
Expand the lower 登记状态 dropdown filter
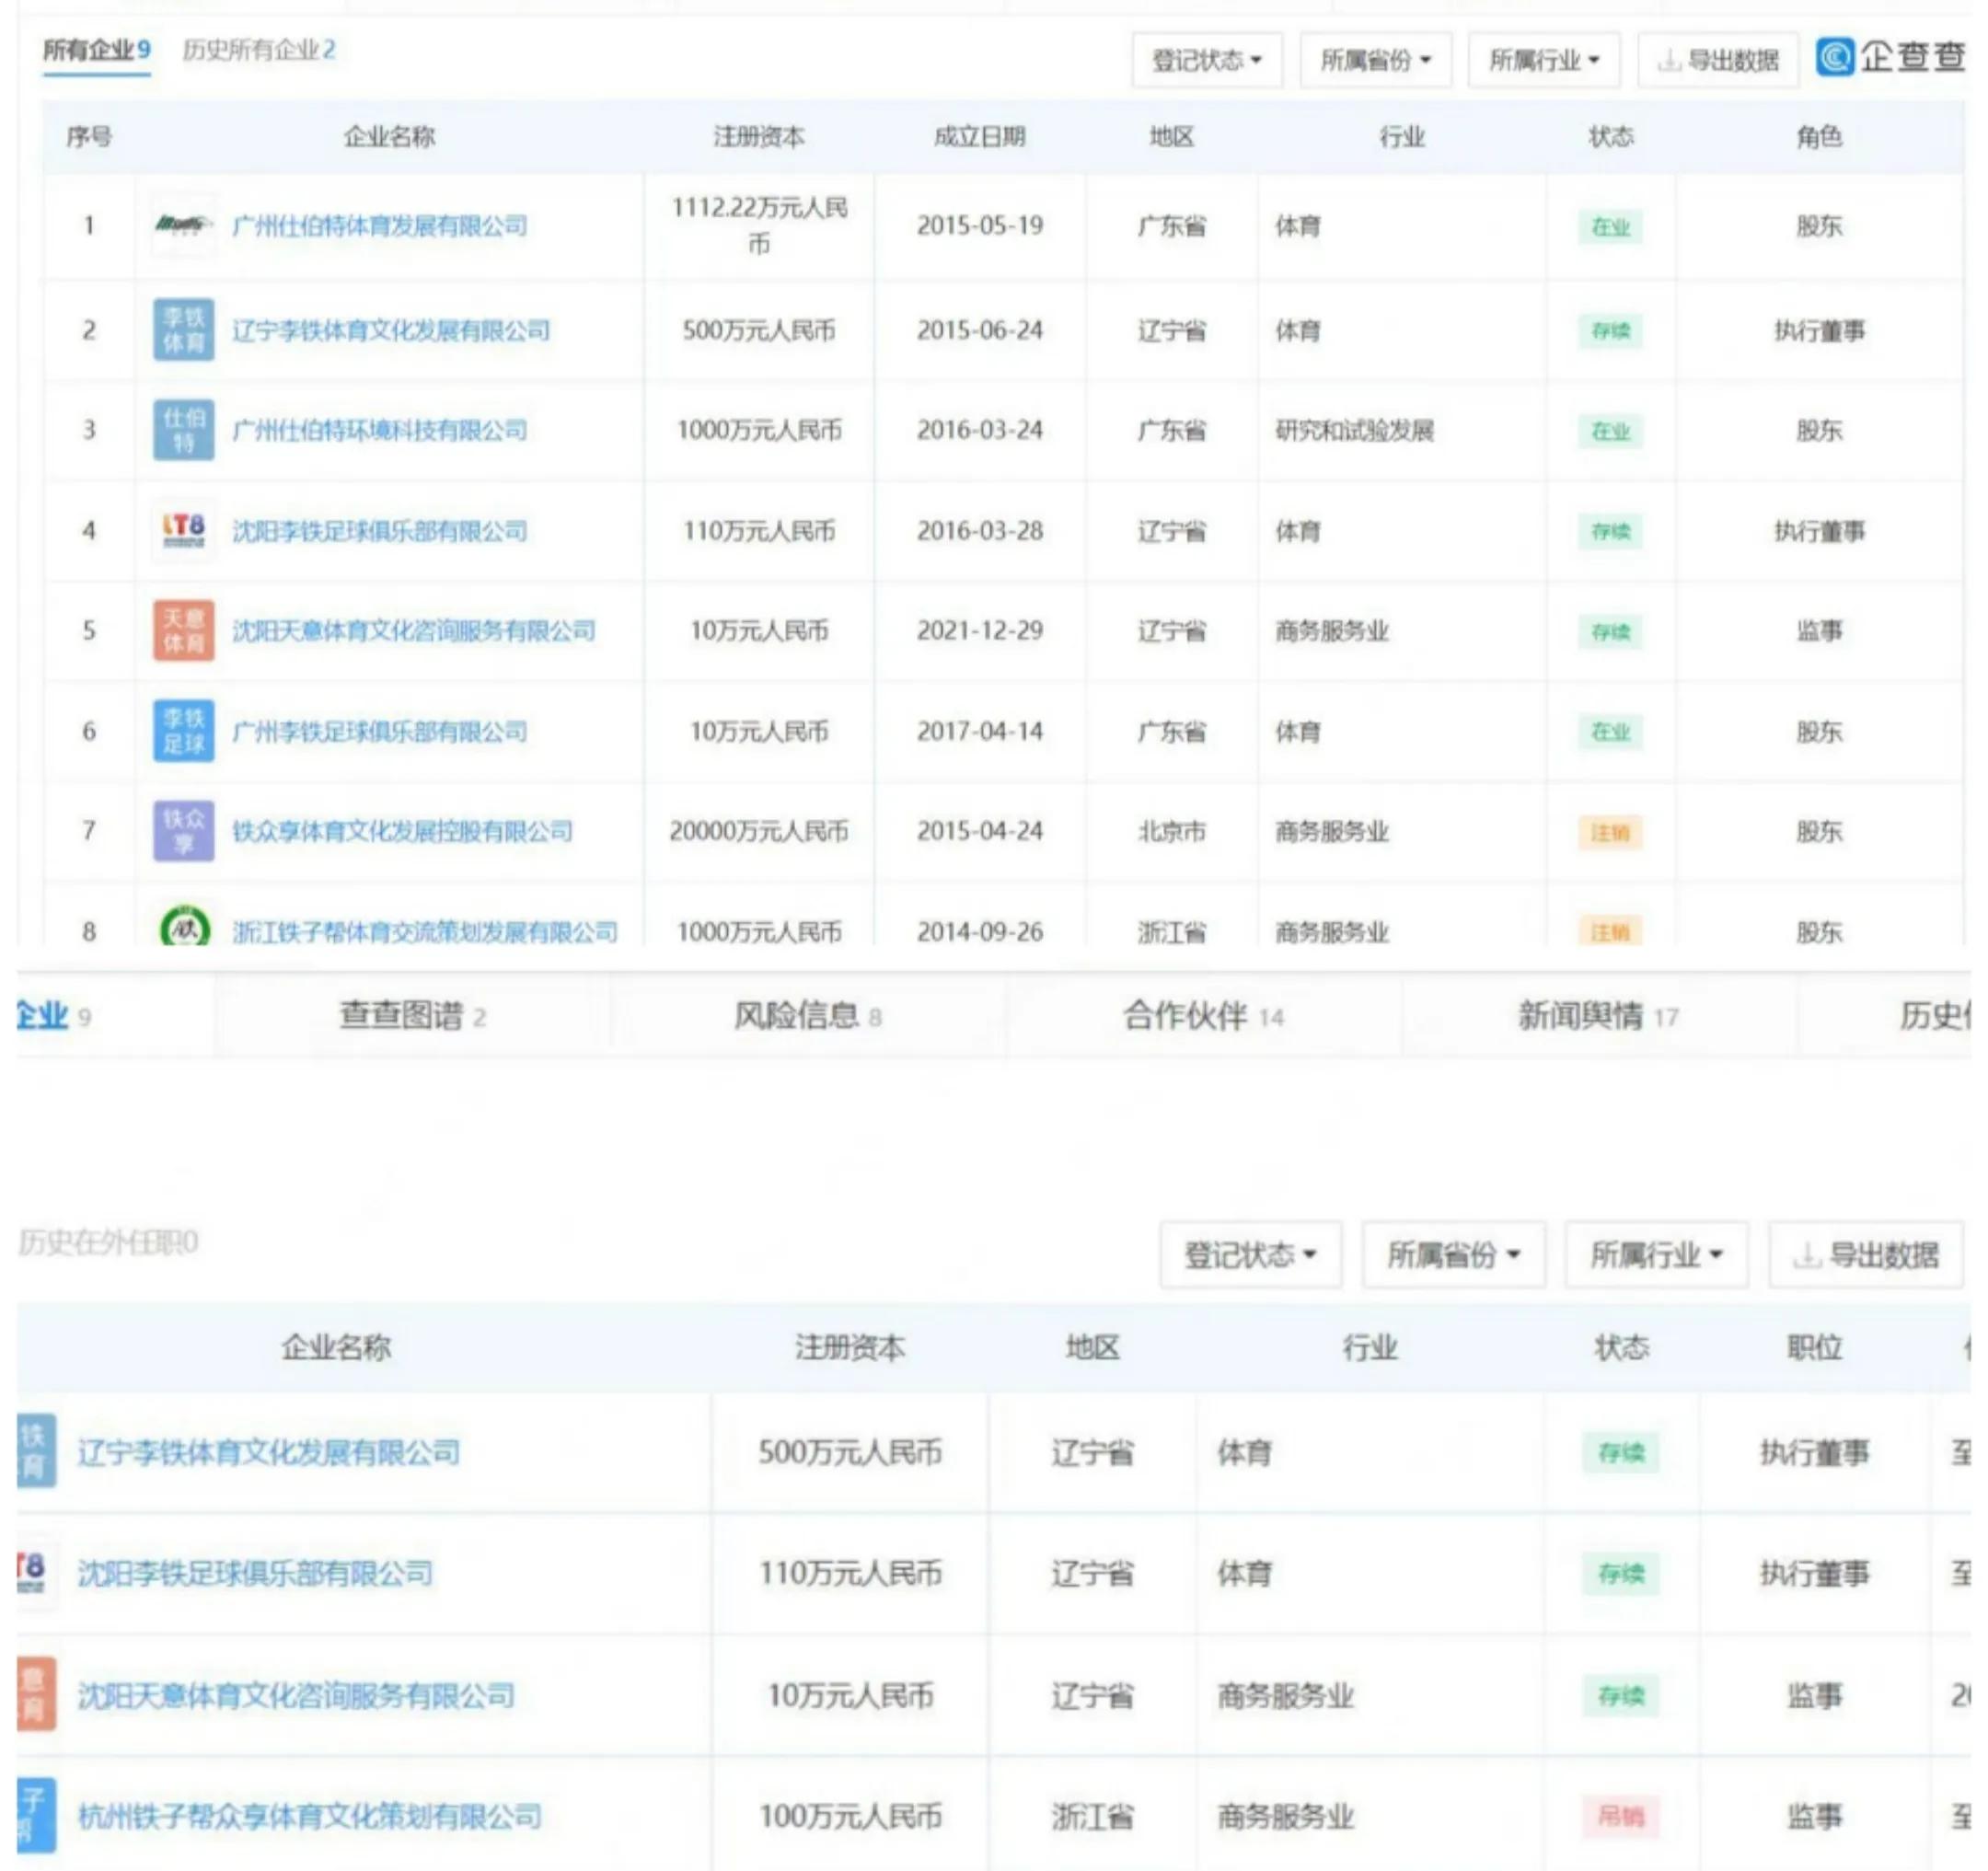point(1250,1254)
